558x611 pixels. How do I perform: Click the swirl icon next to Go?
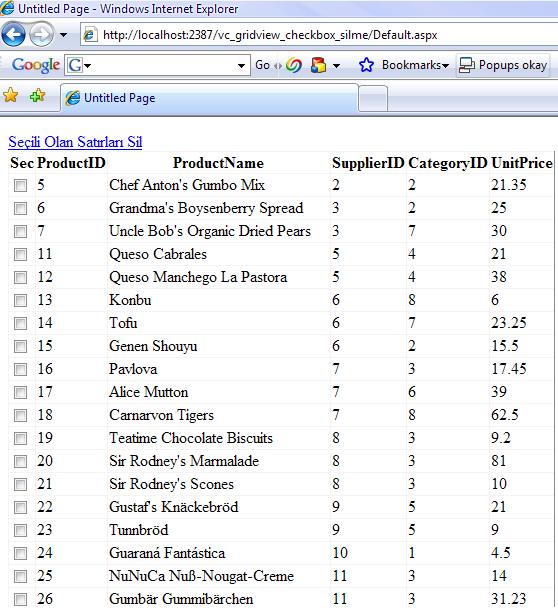(x=294, y=65)
